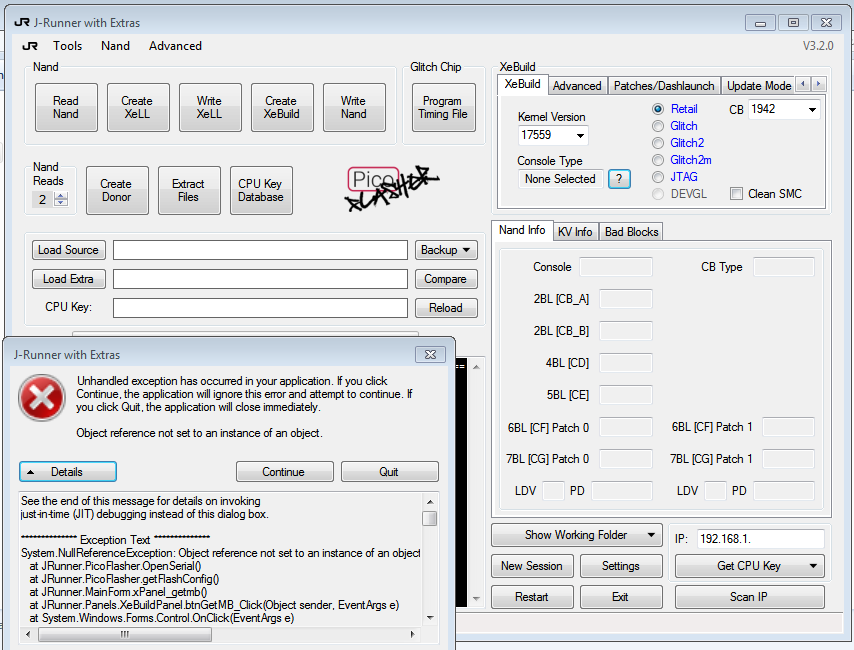Click the Load Extra file path field

point(260,279)
